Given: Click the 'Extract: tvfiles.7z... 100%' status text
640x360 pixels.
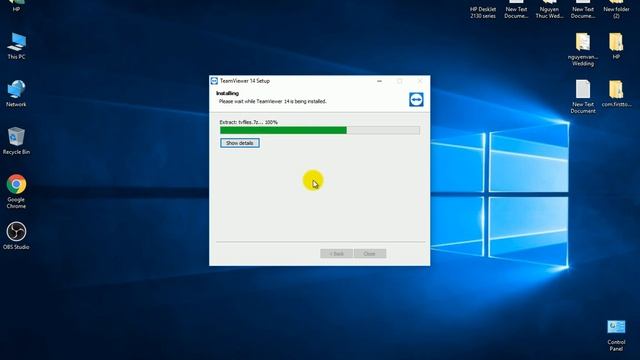Looking at the screenshot, I should pyautogui.click(x=249, y=122).
